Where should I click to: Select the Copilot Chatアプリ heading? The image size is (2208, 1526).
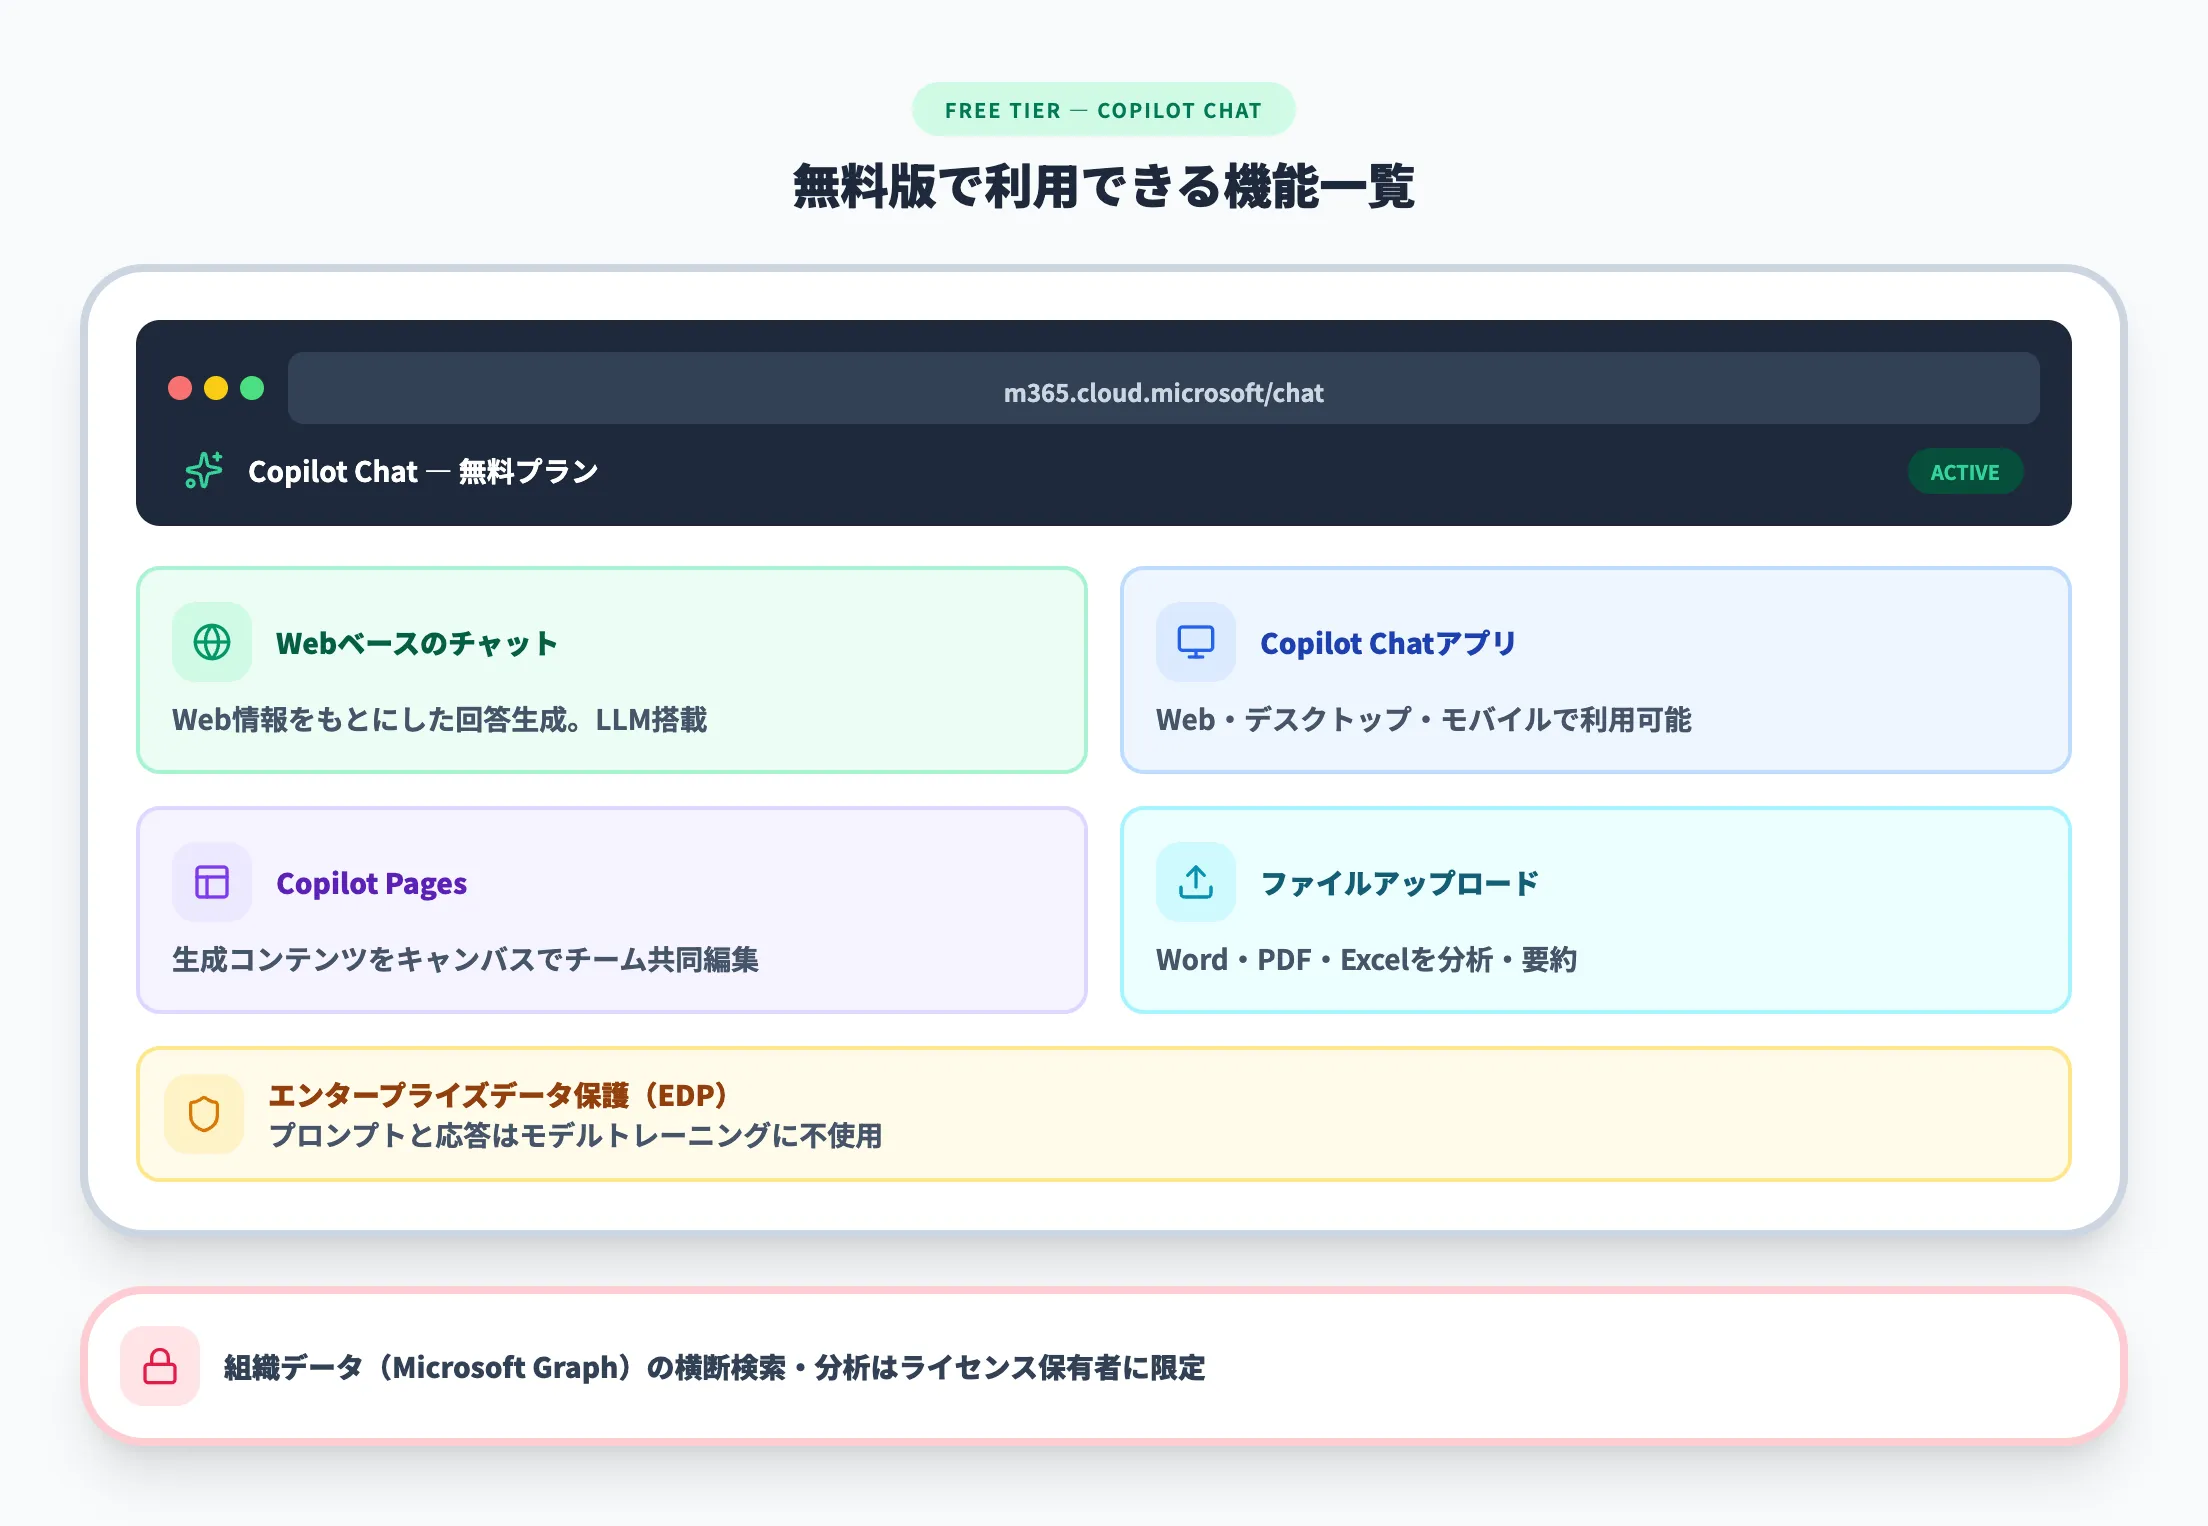[1388, 643]
